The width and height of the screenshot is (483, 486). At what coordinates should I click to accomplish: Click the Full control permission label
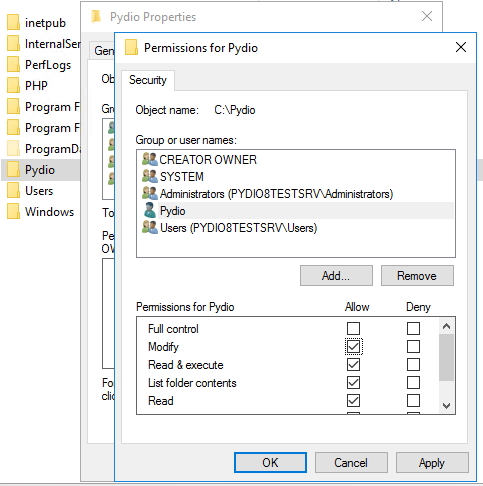173,329
